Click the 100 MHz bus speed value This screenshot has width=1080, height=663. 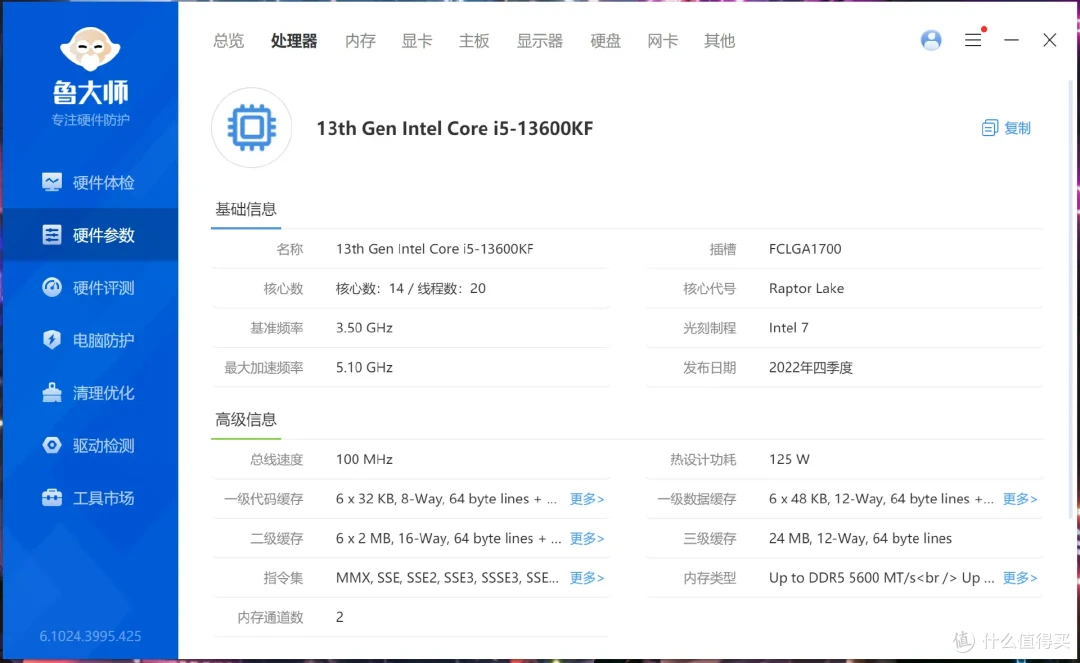coord(364,459)
